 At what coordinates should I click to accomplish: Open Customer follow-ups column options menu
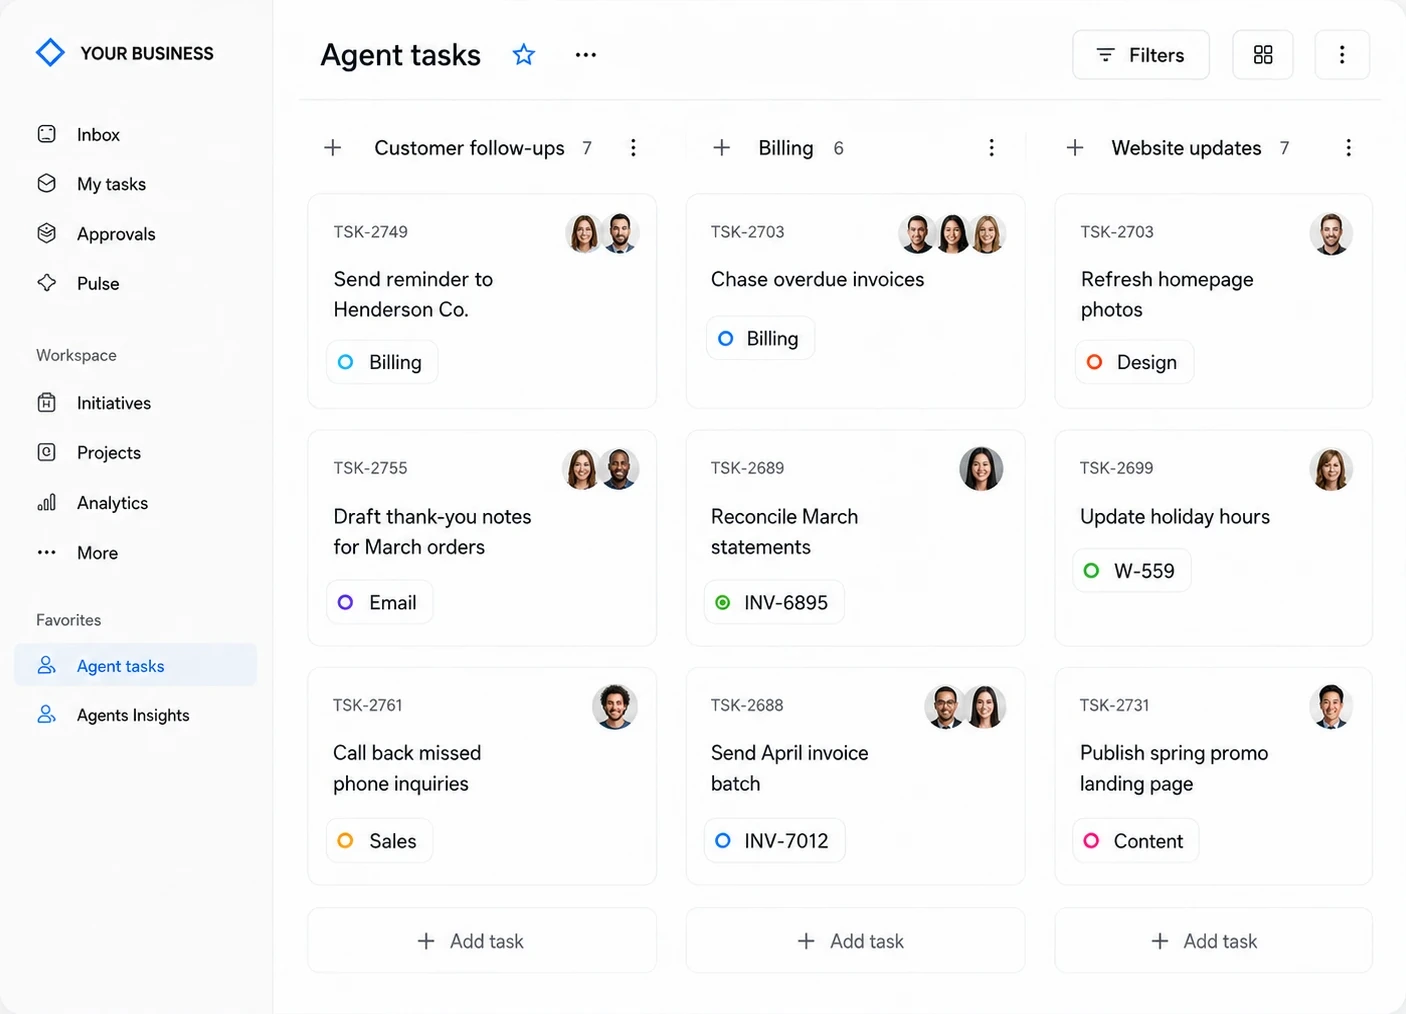click(x=633, y=148)
